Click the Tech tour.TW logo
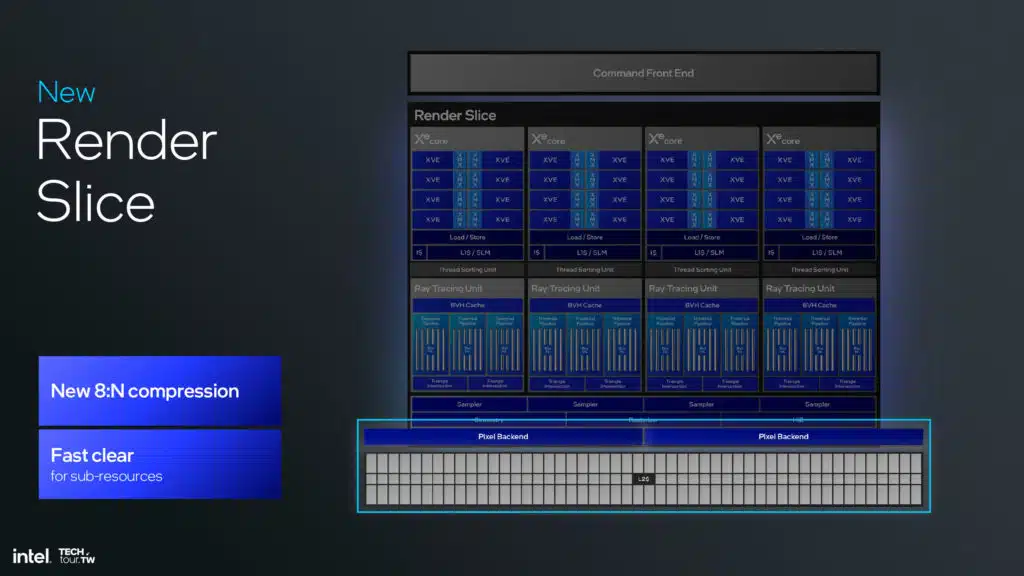The width and height of the screenshot is (1024, 576). tap(76, 556)
